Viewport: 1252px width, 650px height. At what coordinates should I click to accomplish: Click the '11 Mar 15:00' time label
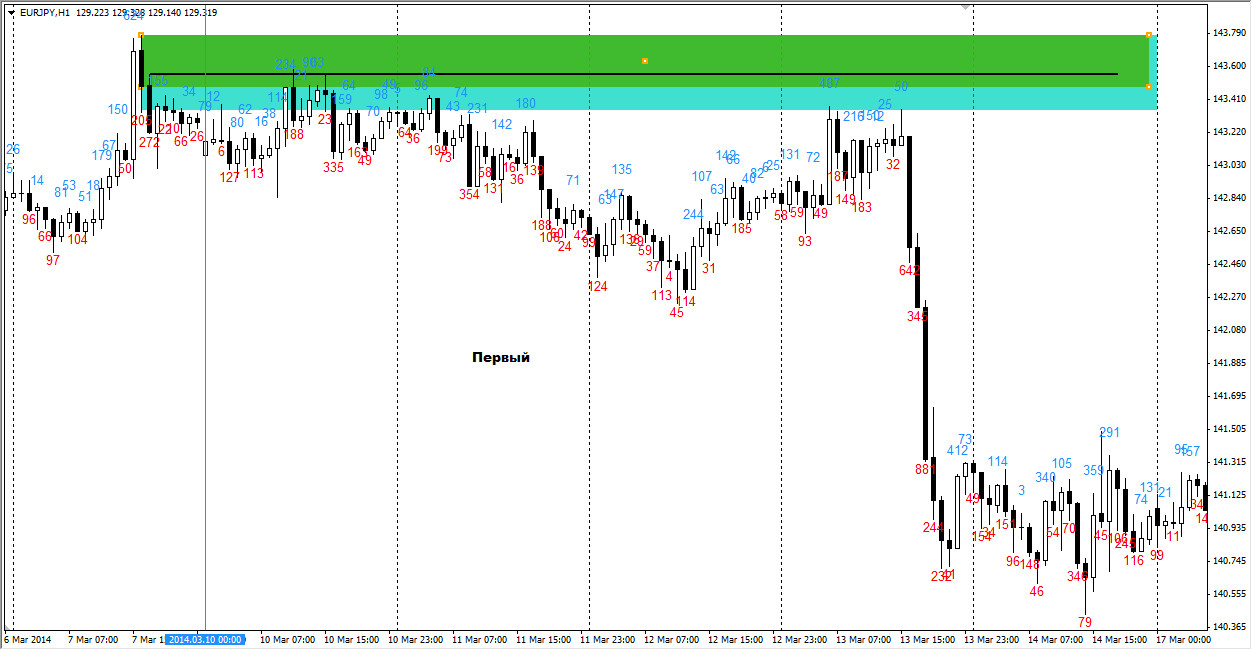[543, 638]
